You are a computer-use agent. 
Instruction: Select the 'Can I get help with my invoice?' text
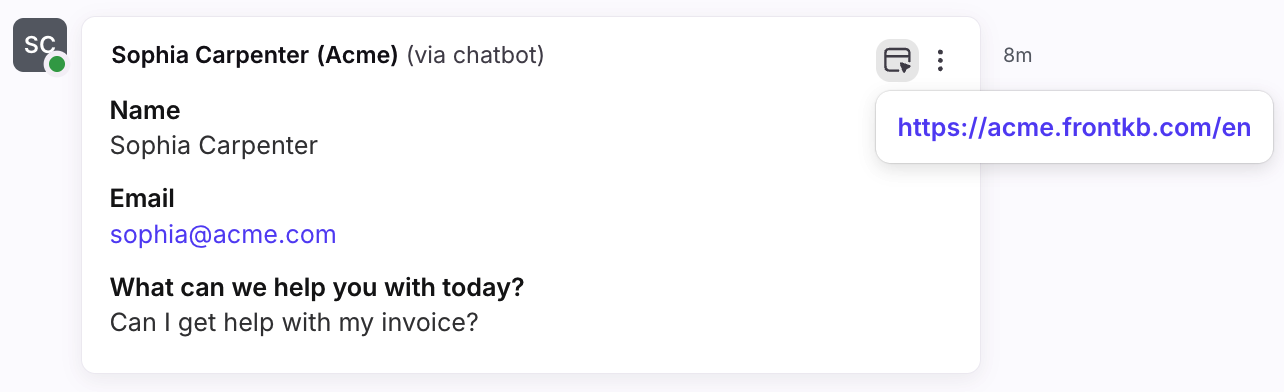(x=294, y=323)
